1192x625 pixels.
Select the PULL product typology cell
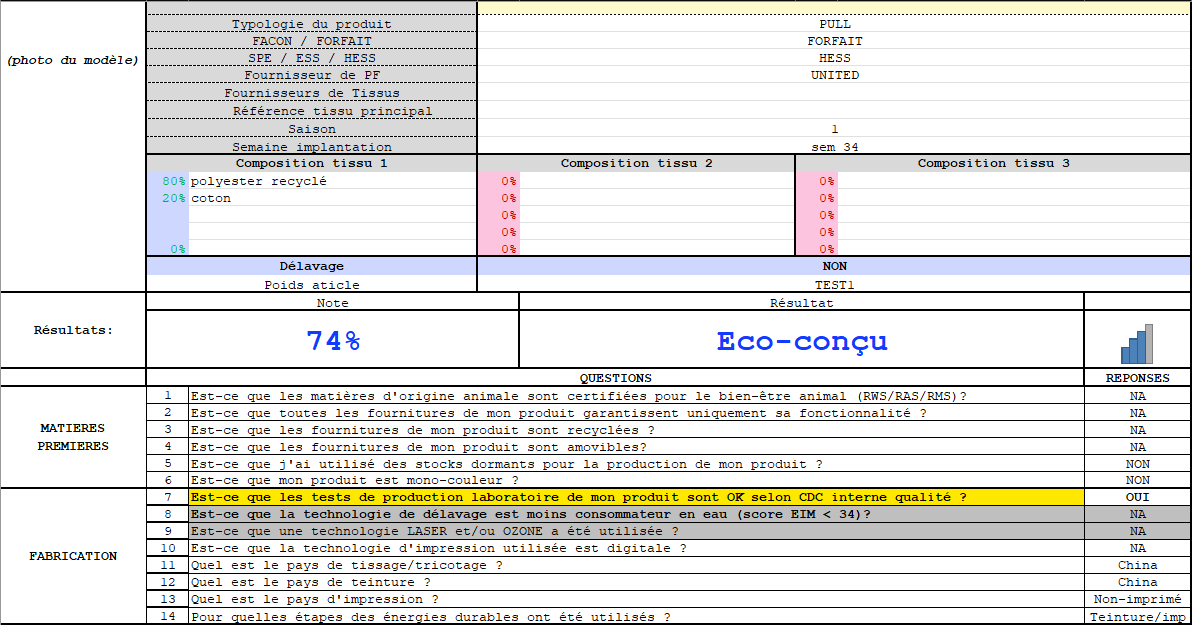pyautogui.click(x=834, y=24)
